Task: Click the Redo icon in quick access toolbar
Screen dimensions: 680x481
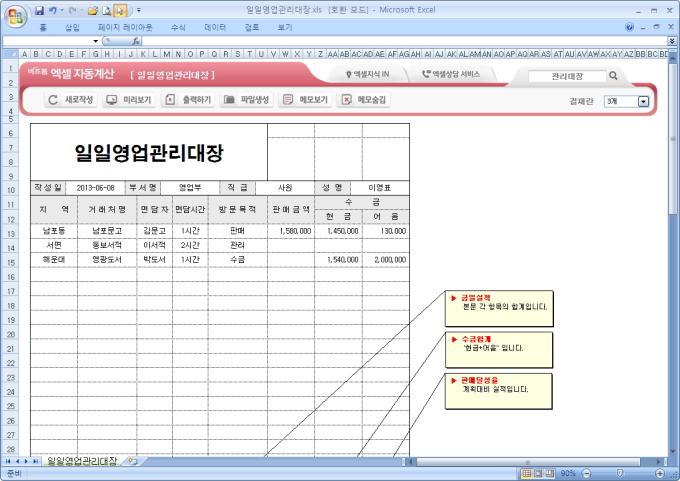Action: pyautogui.click(x=72, y=10)
